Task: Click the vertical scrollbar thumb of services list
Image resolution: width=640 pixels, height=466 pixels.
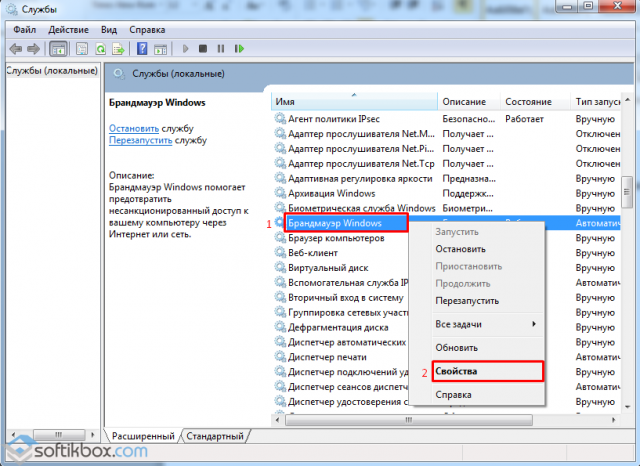Action: tap(627, 192)
